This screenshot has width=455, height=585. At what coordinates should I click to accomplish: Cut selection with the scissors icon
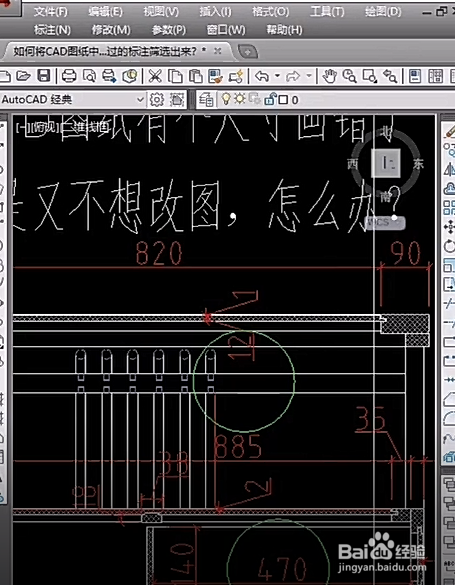point(154,76)
